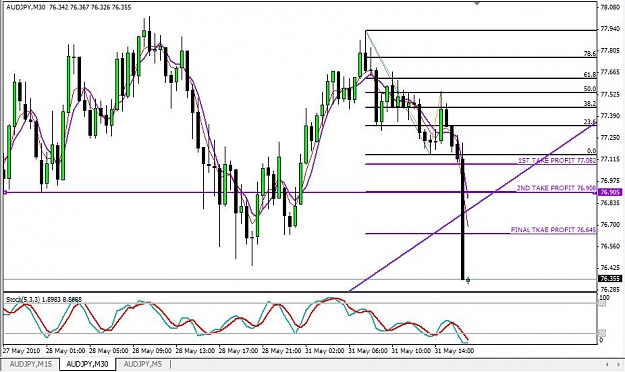Click the 77.250 price axis value
The width and height of the screenshot is (625, 372).
point(610,138)
